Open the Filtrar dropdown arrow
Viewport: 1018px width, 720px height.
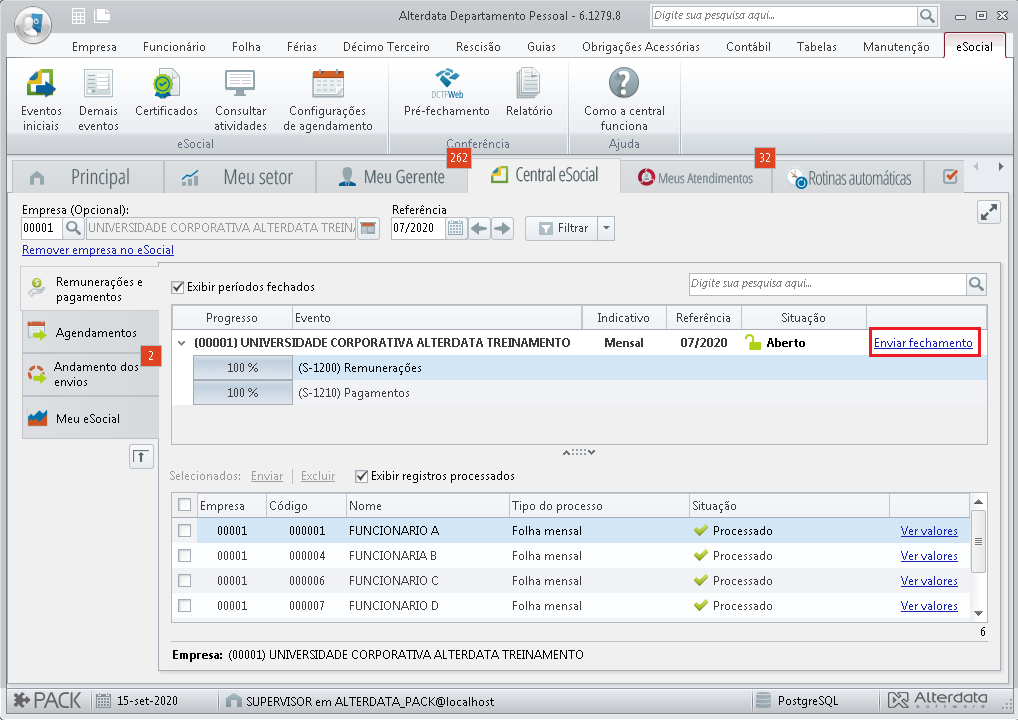606,228
